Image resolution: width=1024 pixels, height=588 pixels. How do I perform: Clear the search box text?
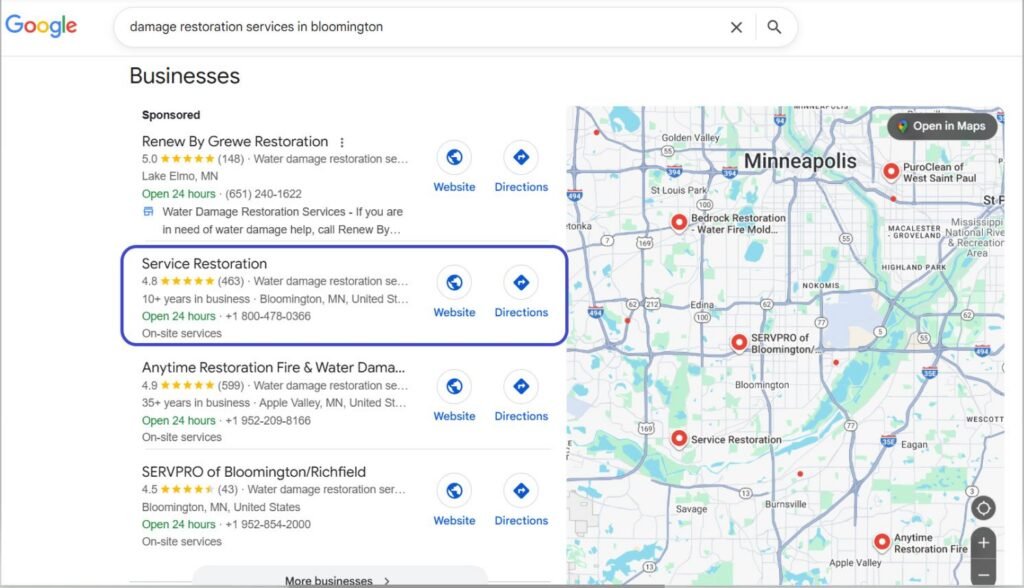point(736,27)
